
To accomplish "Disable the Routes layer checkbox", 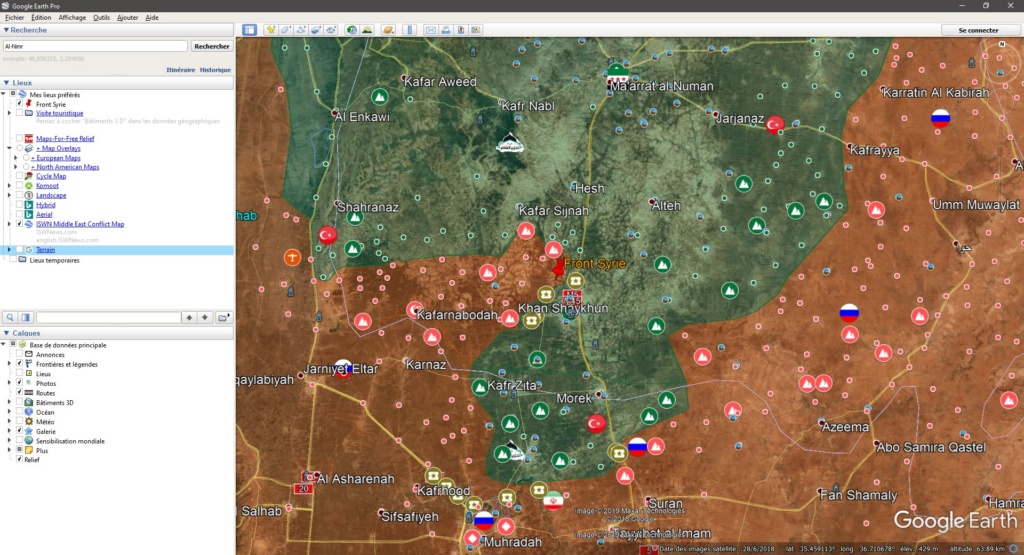I will tap(20, 393).
